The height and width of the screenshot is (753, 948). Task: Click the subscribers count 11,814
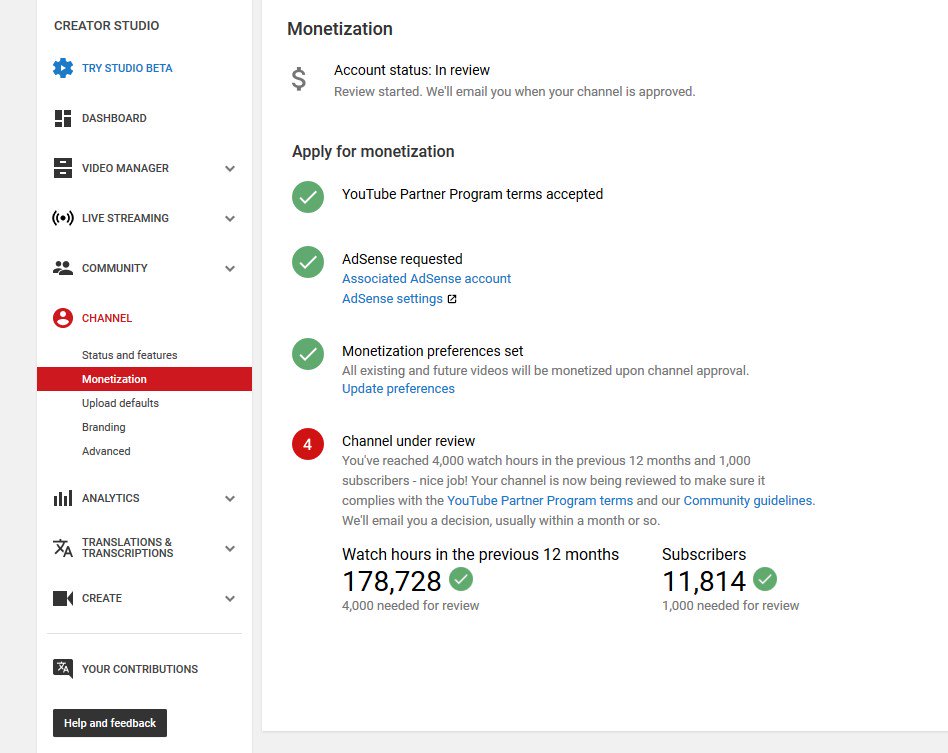click(x=704, y=581)
